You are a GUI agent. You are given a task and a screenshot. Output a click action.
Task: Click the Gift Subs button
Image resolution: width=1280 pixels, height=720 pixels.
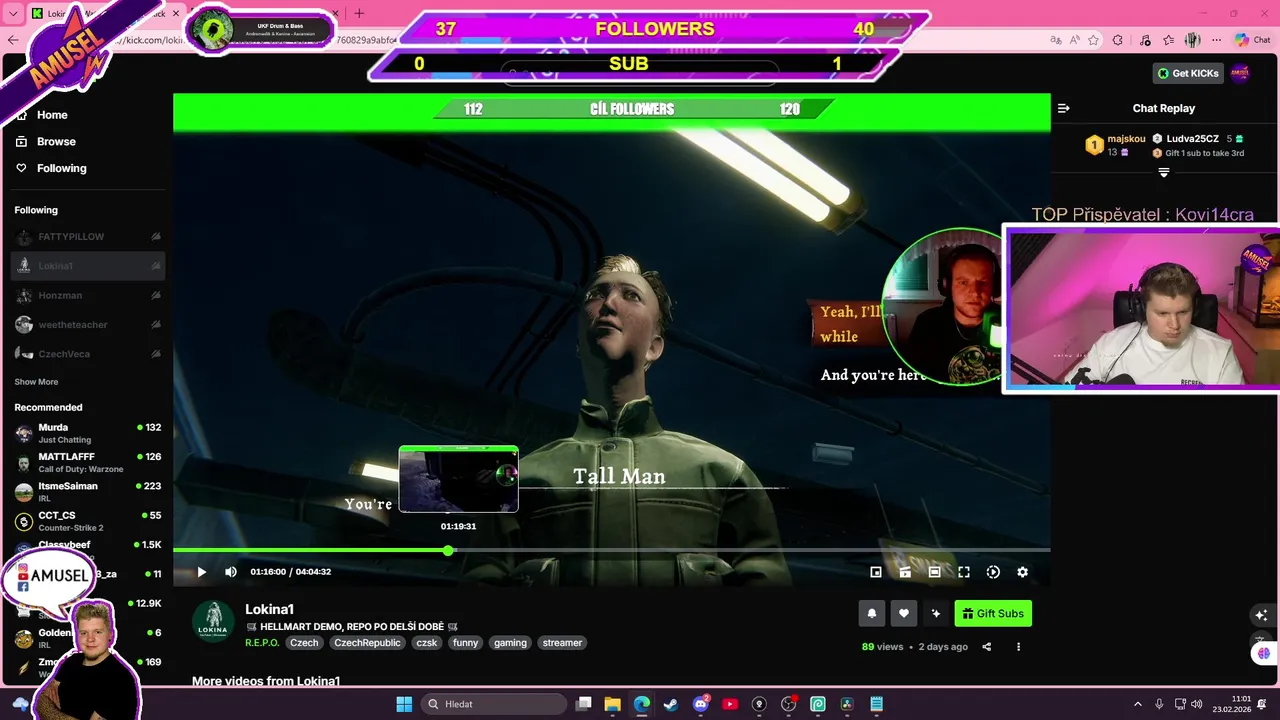(x=993, y=614)
